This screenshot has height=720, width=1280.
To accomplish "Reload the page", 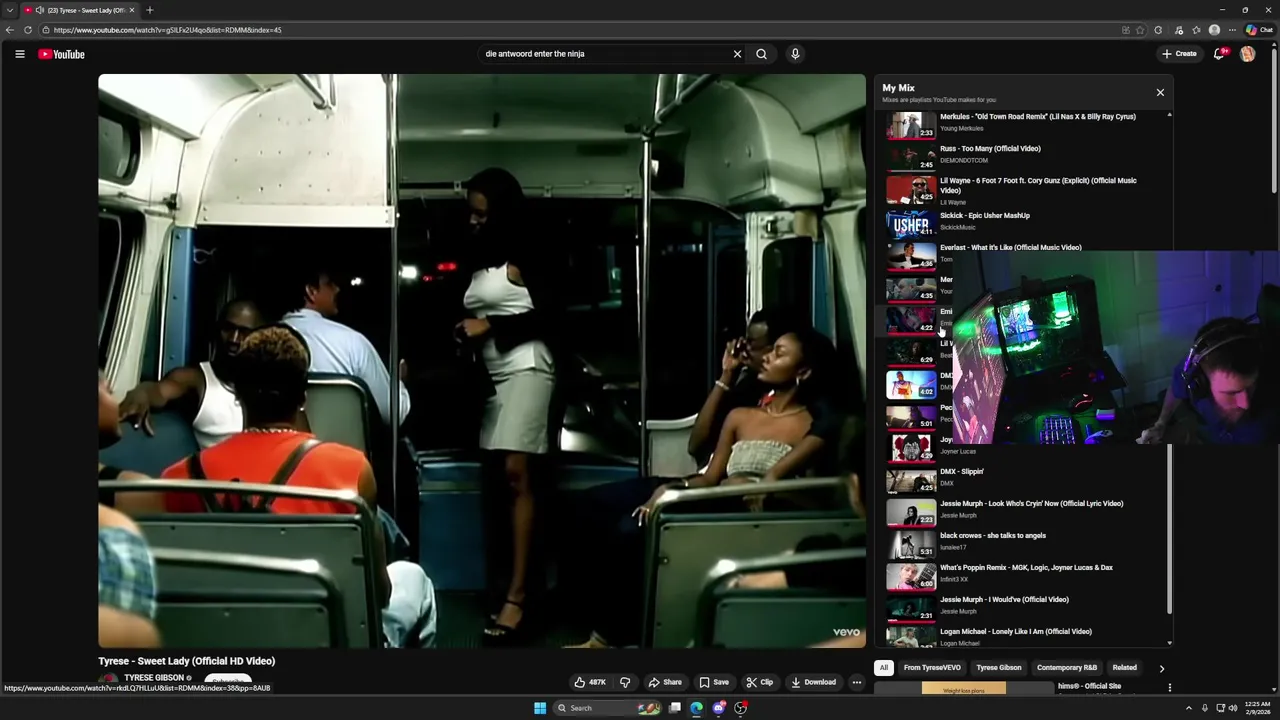I will tap(28, 30).
